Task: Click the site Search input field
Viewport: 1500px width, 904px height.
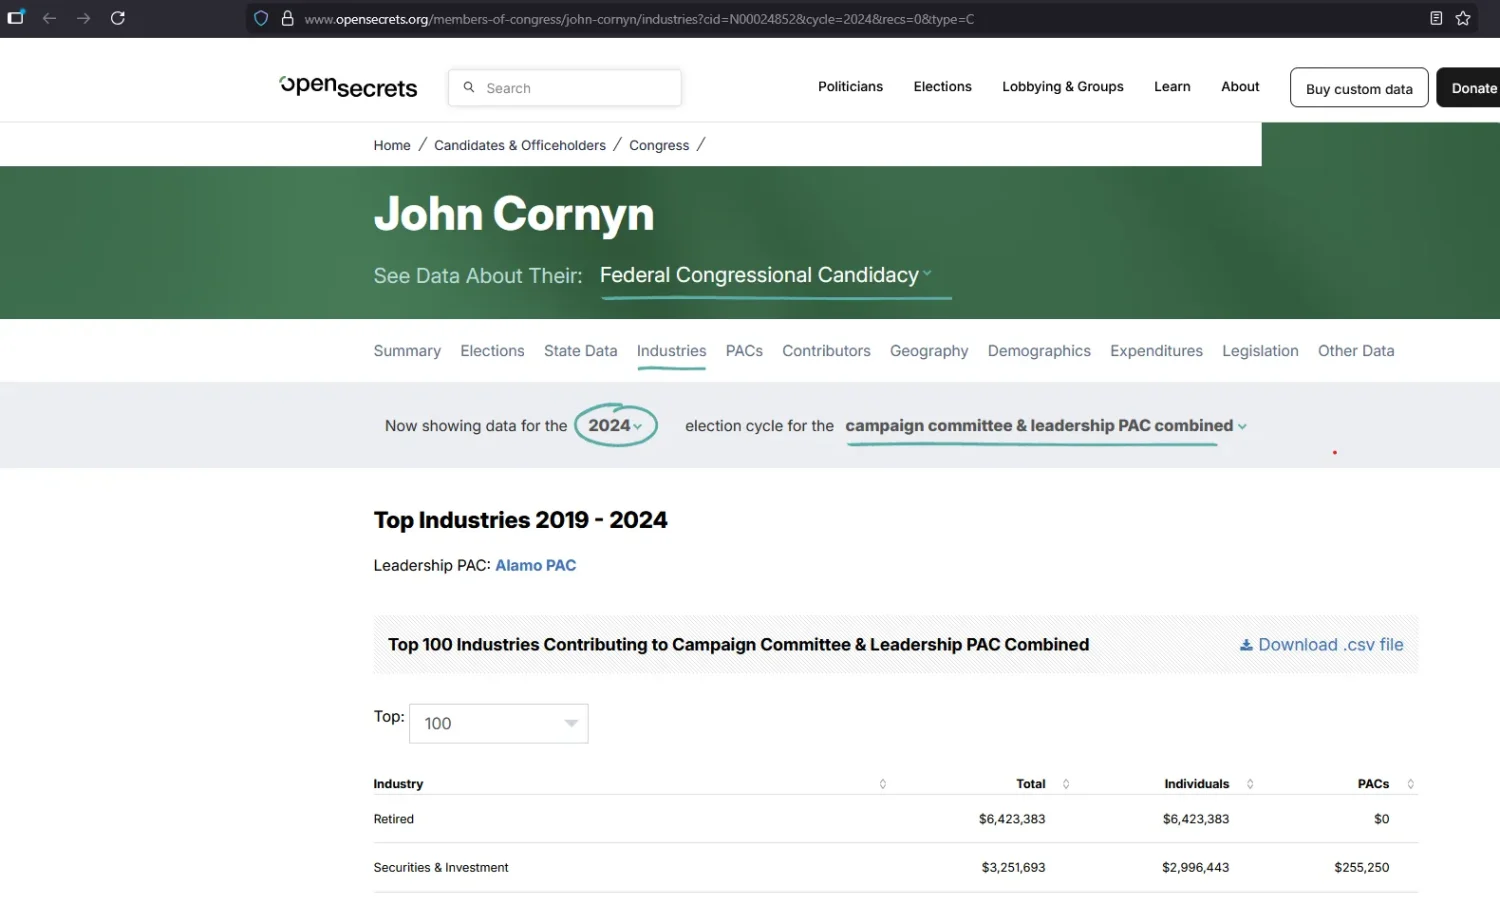Action: coord(565,88)
